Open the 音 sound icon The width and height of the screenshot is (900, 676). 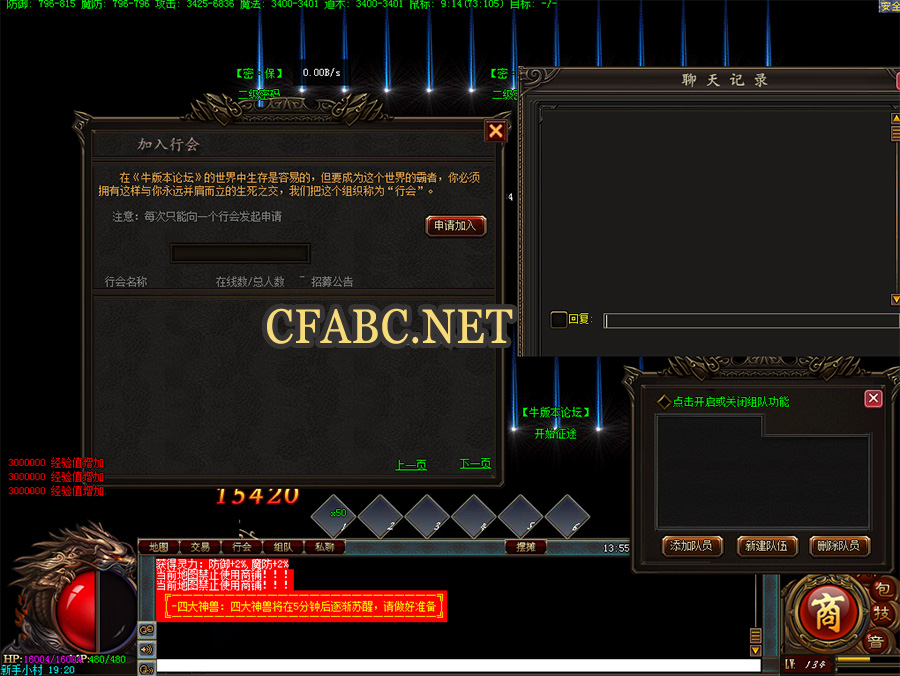pos(875,641)
